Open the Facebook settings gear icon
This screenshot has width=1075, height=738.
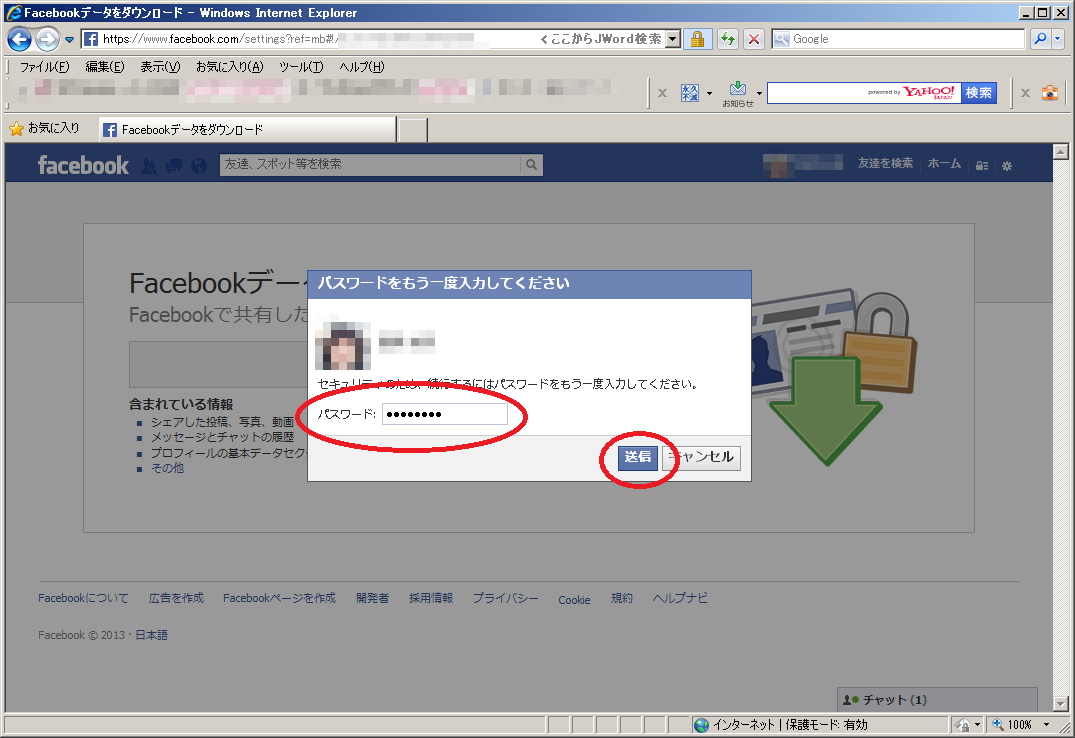coord(1006,166)
